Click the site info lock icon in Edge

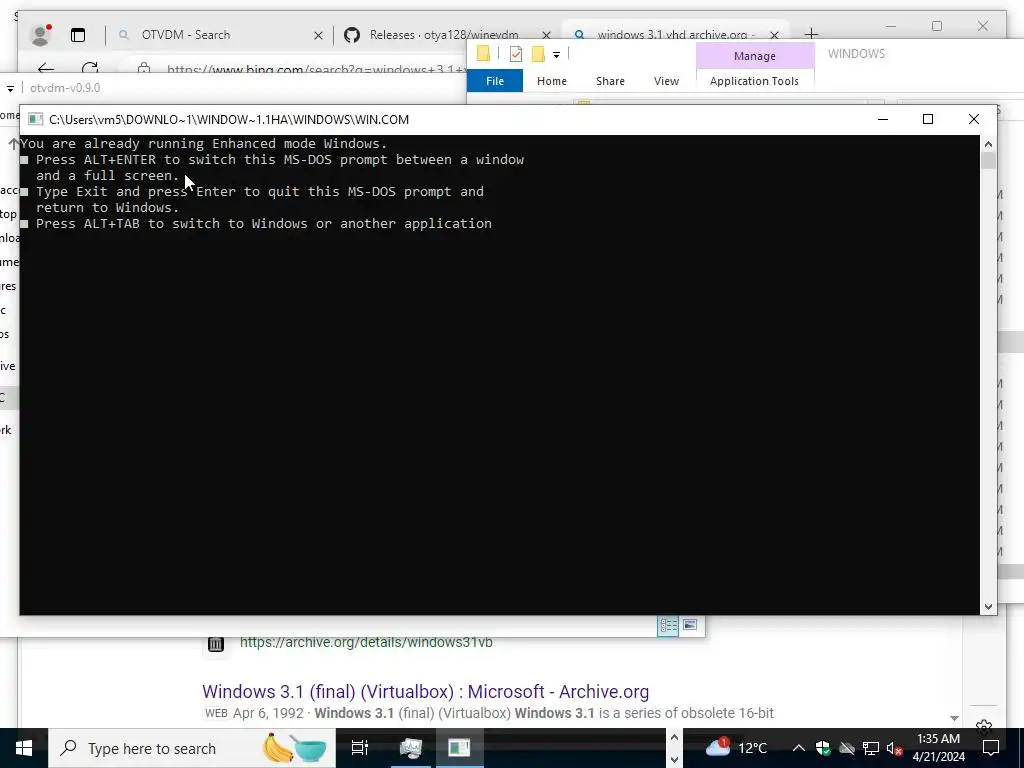point(144,69)
